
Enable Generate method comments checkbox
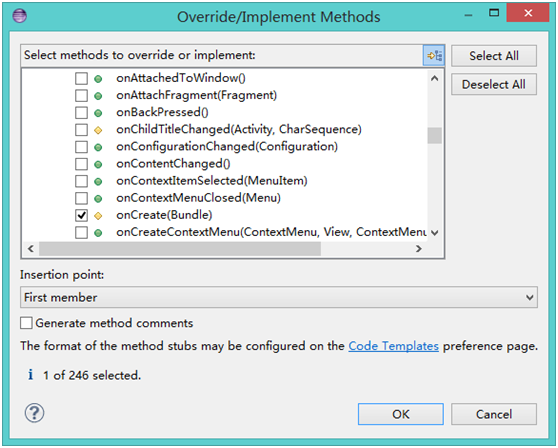tap(26, 323)
